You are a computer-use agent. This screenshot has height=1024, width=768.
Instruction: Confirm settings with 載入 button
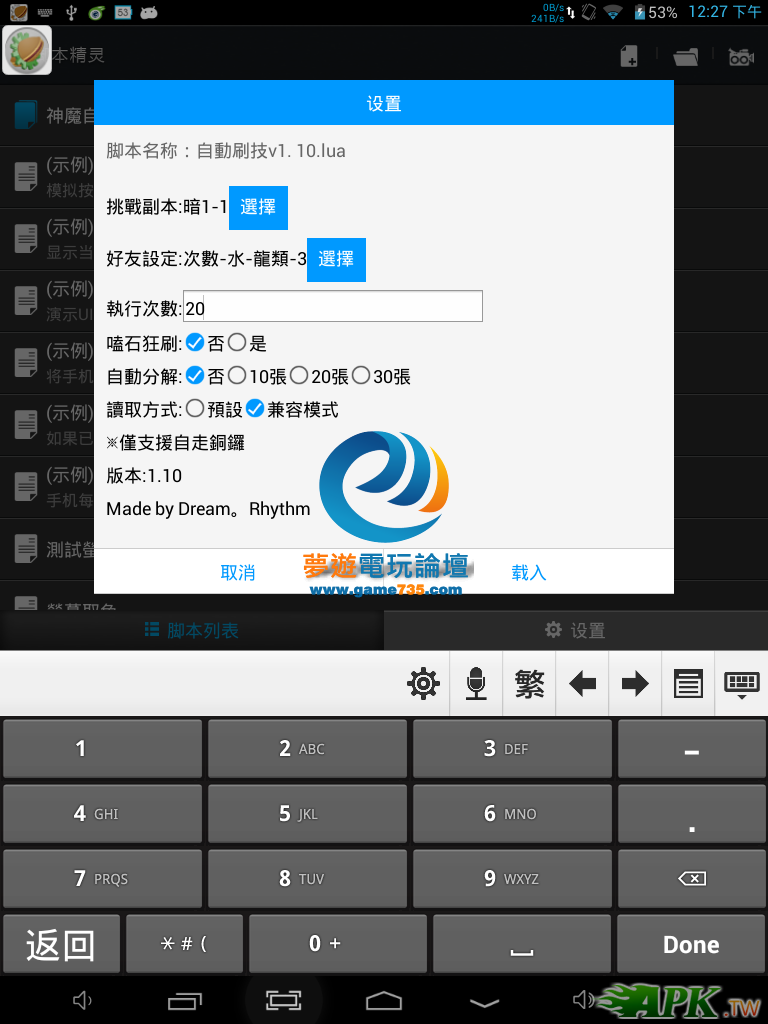[528, 573]
